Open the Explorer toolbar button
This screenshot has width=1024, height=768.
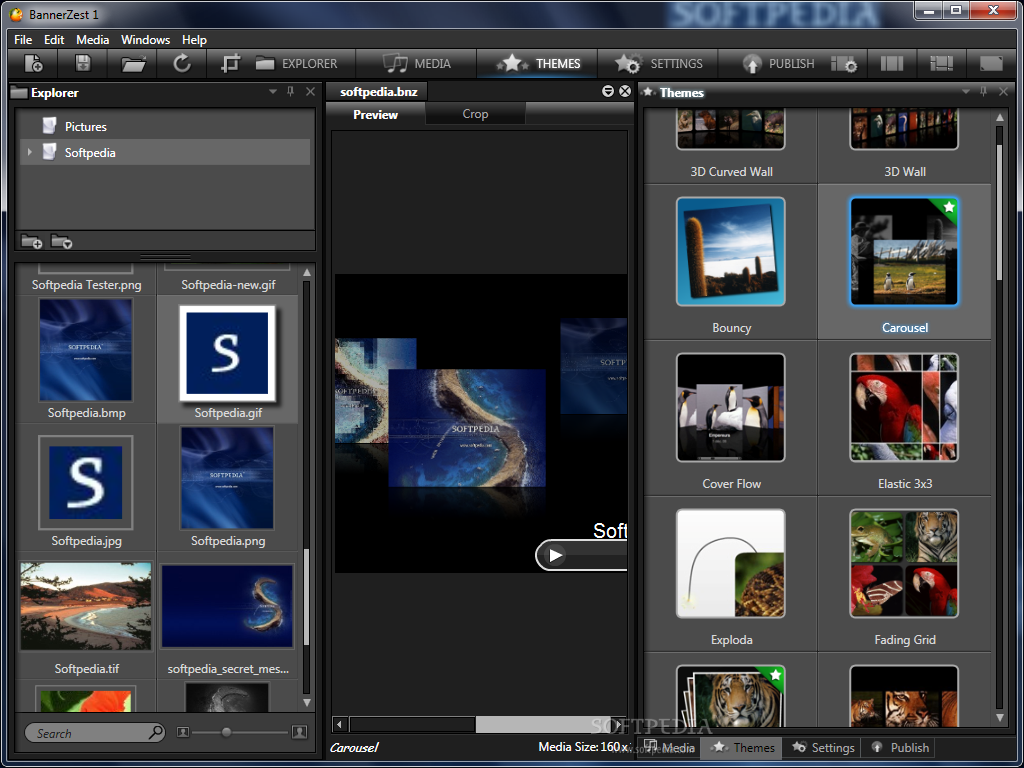click(x=296, y=63)
